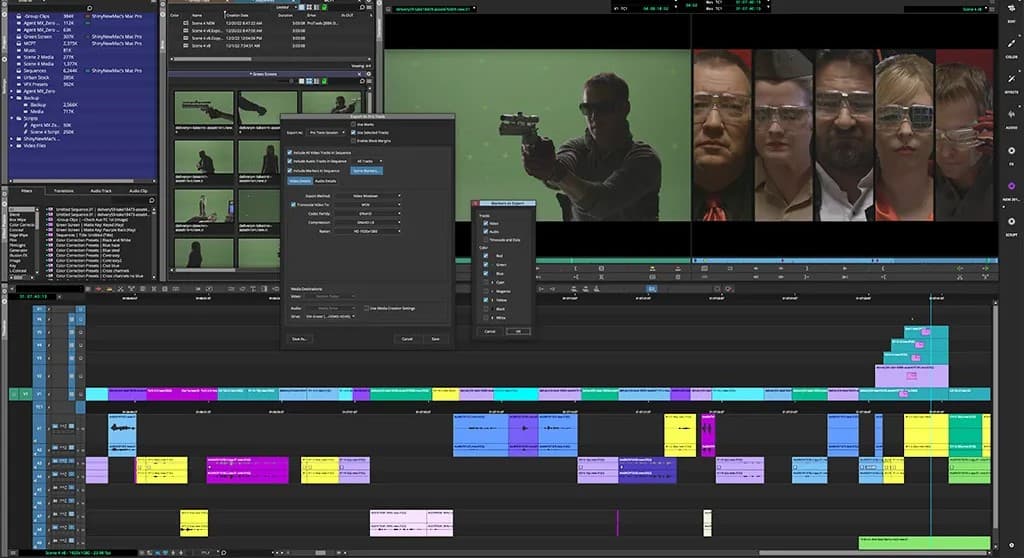Disable the Transcode Video To checkbox
This screenshot has height=558, width=1024.
[x=291, y=204]
